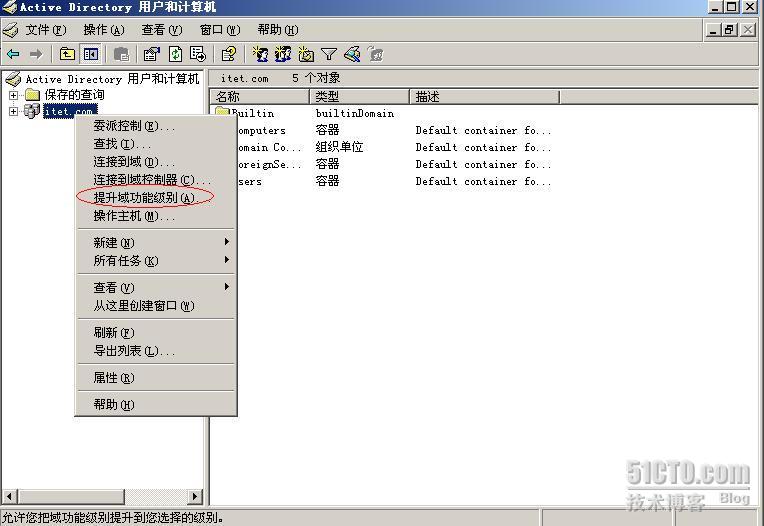Open the 查看 menu in the menu bar
Screen dimensions: 764x526
(x=162, y=30)
